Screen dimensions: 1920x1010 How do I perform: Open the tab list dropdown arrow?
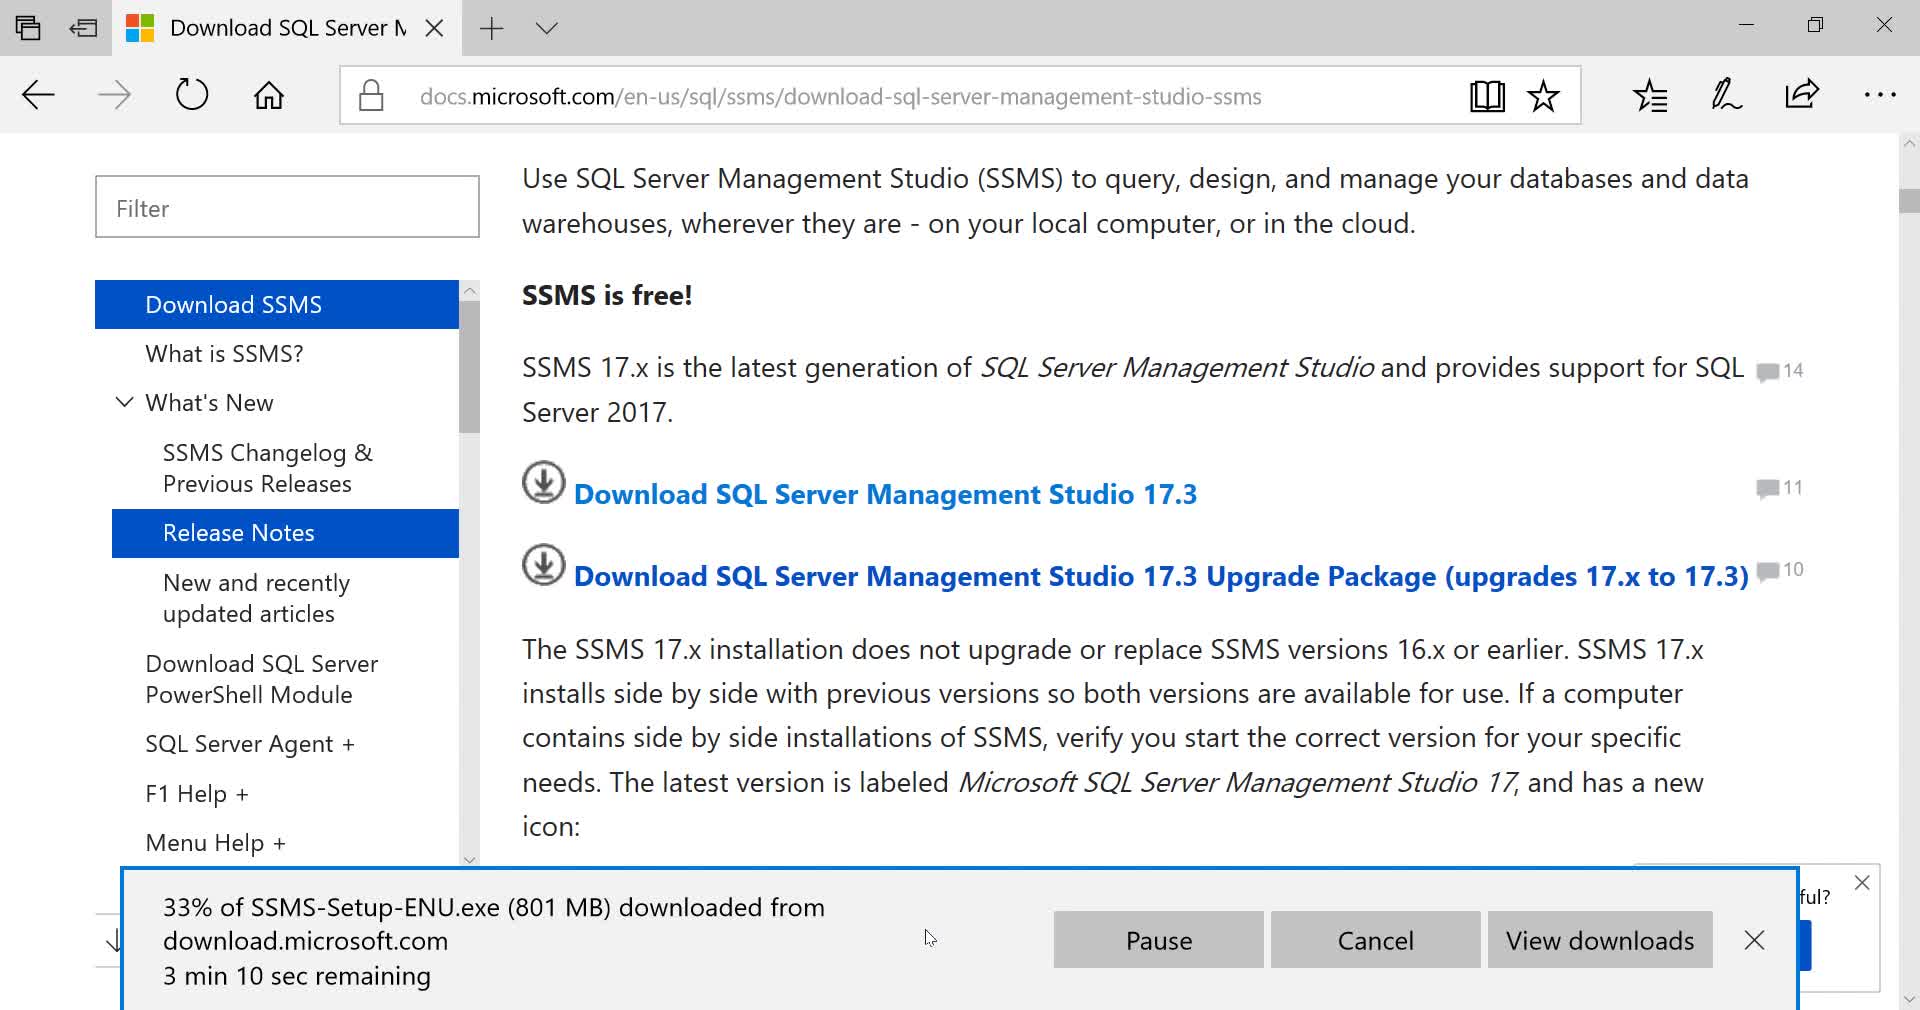click(547, 29)
